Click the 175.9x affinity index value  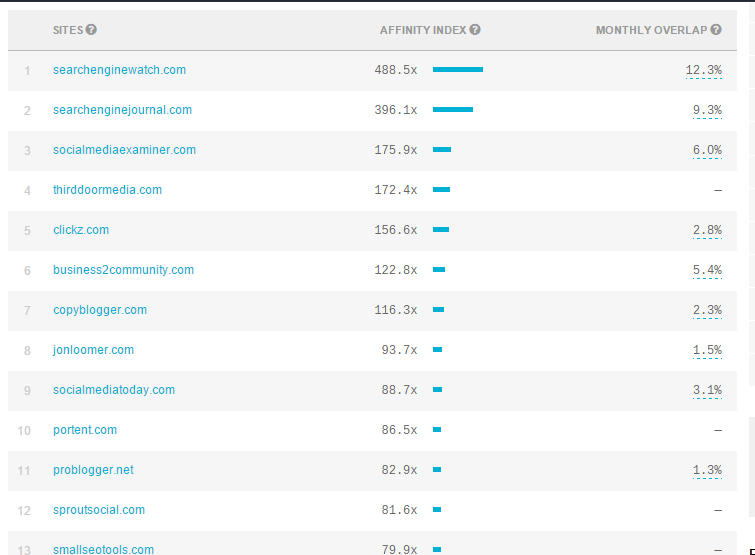coord(396,150)
